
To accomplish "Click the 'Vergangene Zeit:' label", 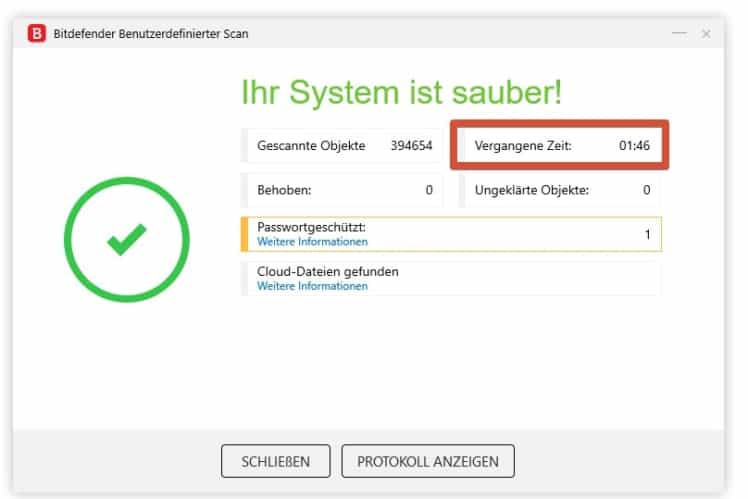I will (x=523, y=146).
